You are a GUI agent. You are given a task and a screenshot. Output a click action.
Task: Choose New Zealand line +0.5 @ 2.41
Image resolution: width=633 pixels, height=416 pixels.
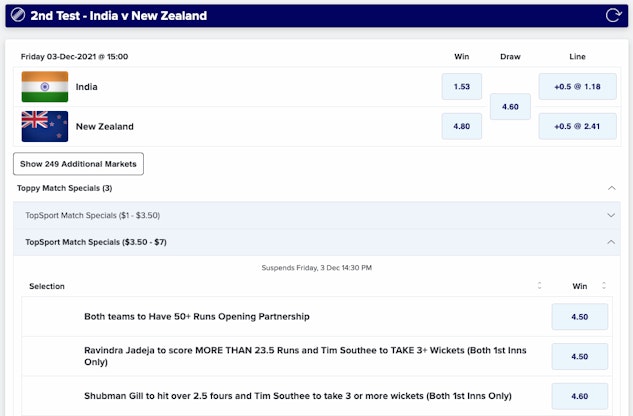[x=578, y=127]
